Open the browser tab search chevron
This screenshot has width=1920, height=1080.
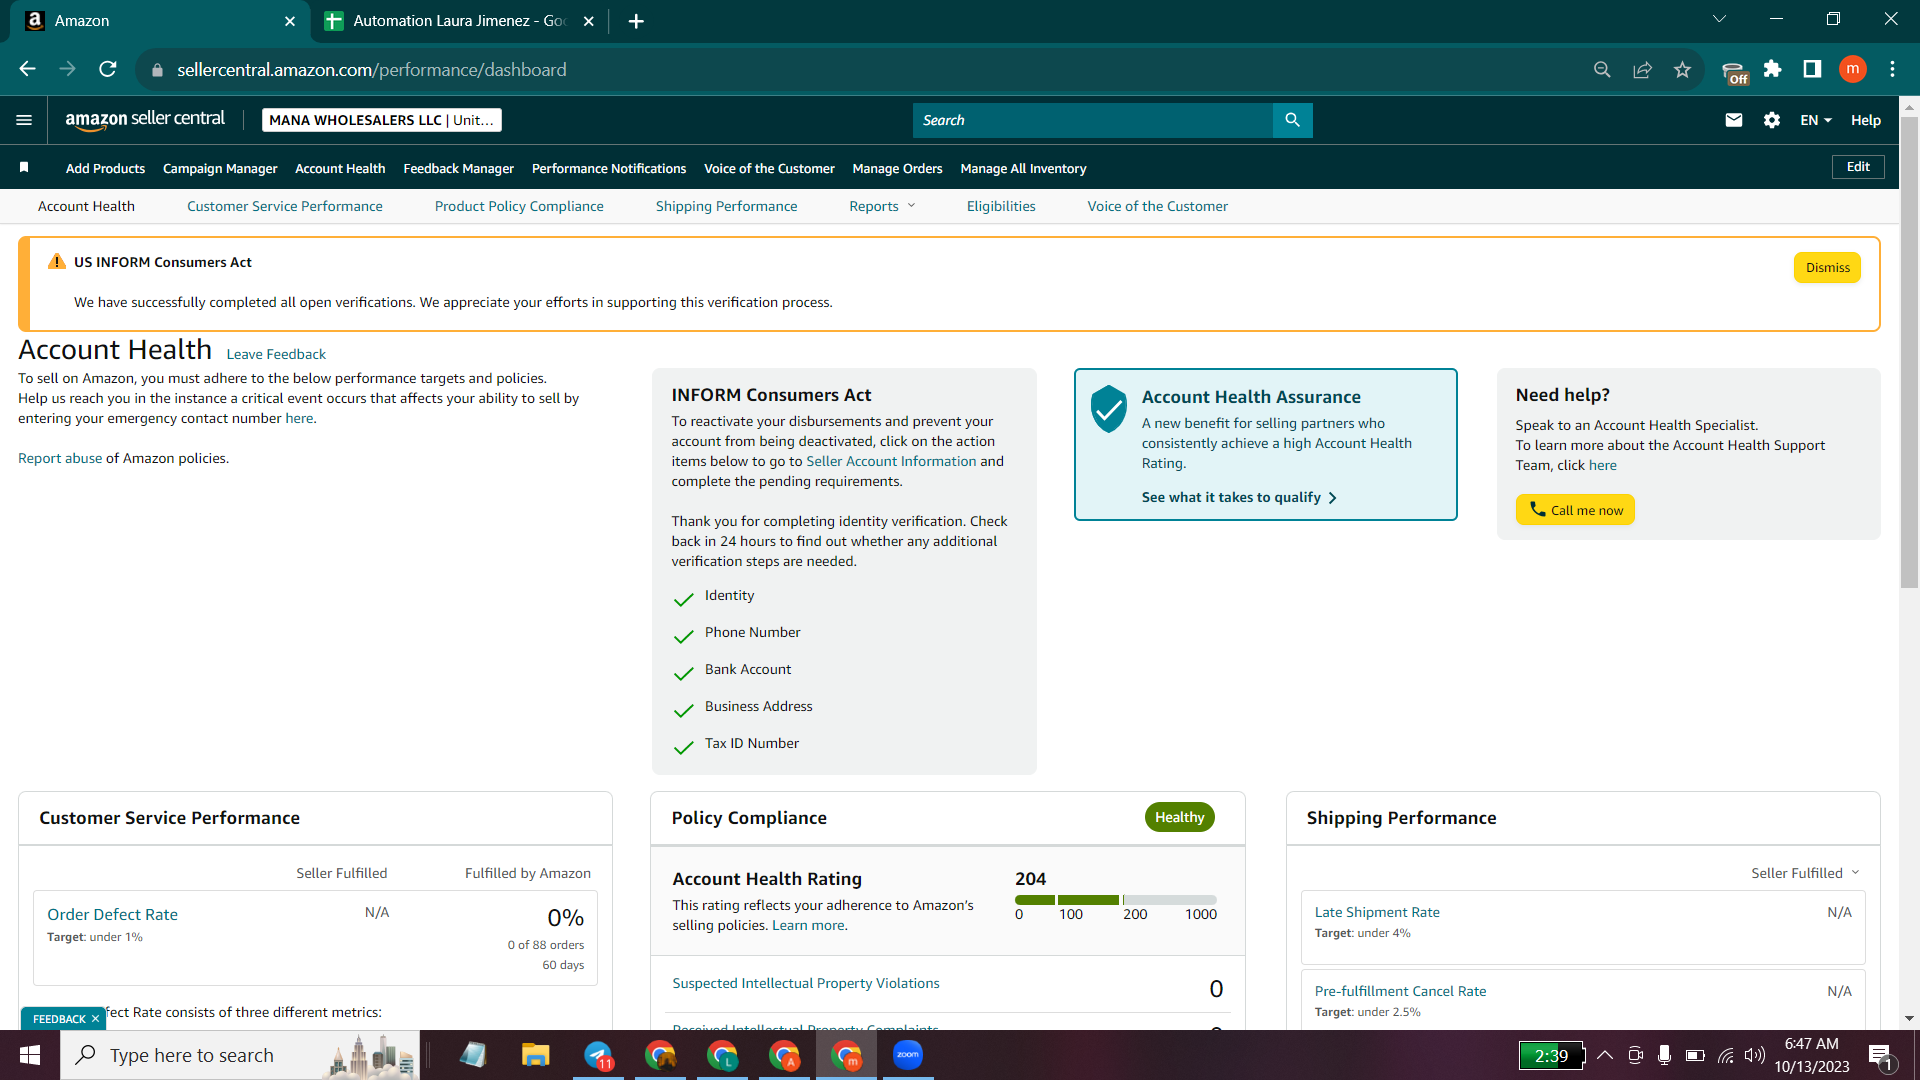pyautogui.click(x=1719, y=19)
